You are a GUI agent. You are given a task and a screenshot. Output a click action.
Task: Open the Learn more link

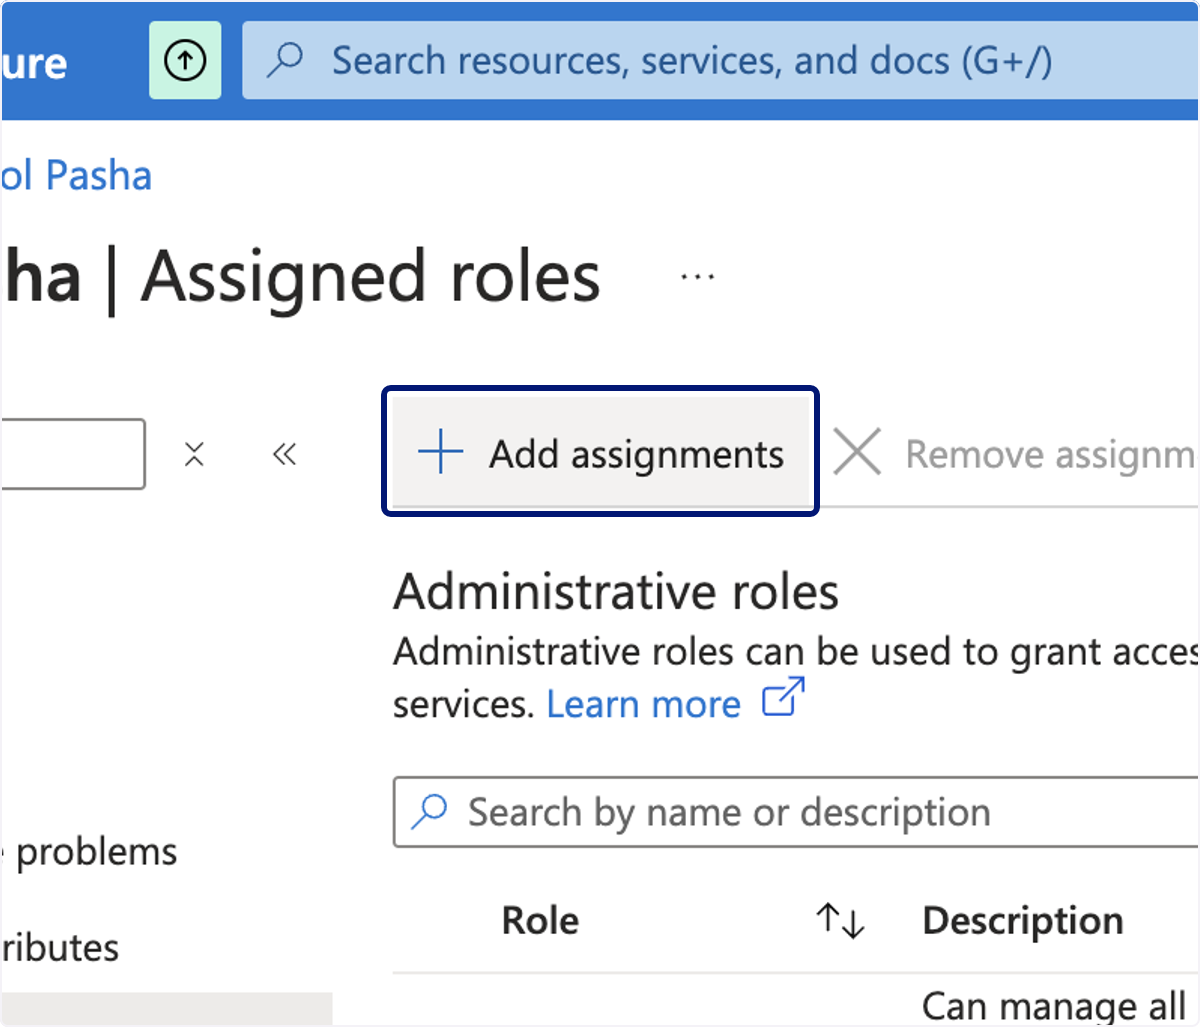click(644, 705)
